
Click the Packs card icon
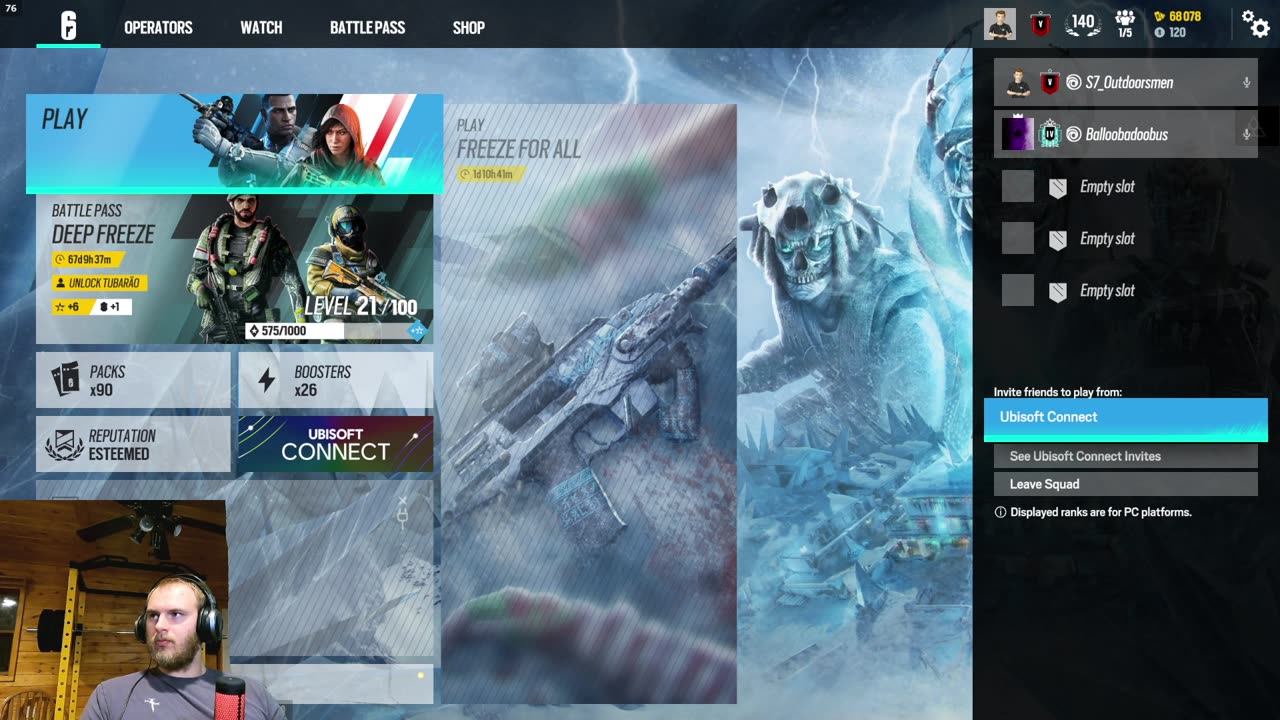[x=65, y=380]
